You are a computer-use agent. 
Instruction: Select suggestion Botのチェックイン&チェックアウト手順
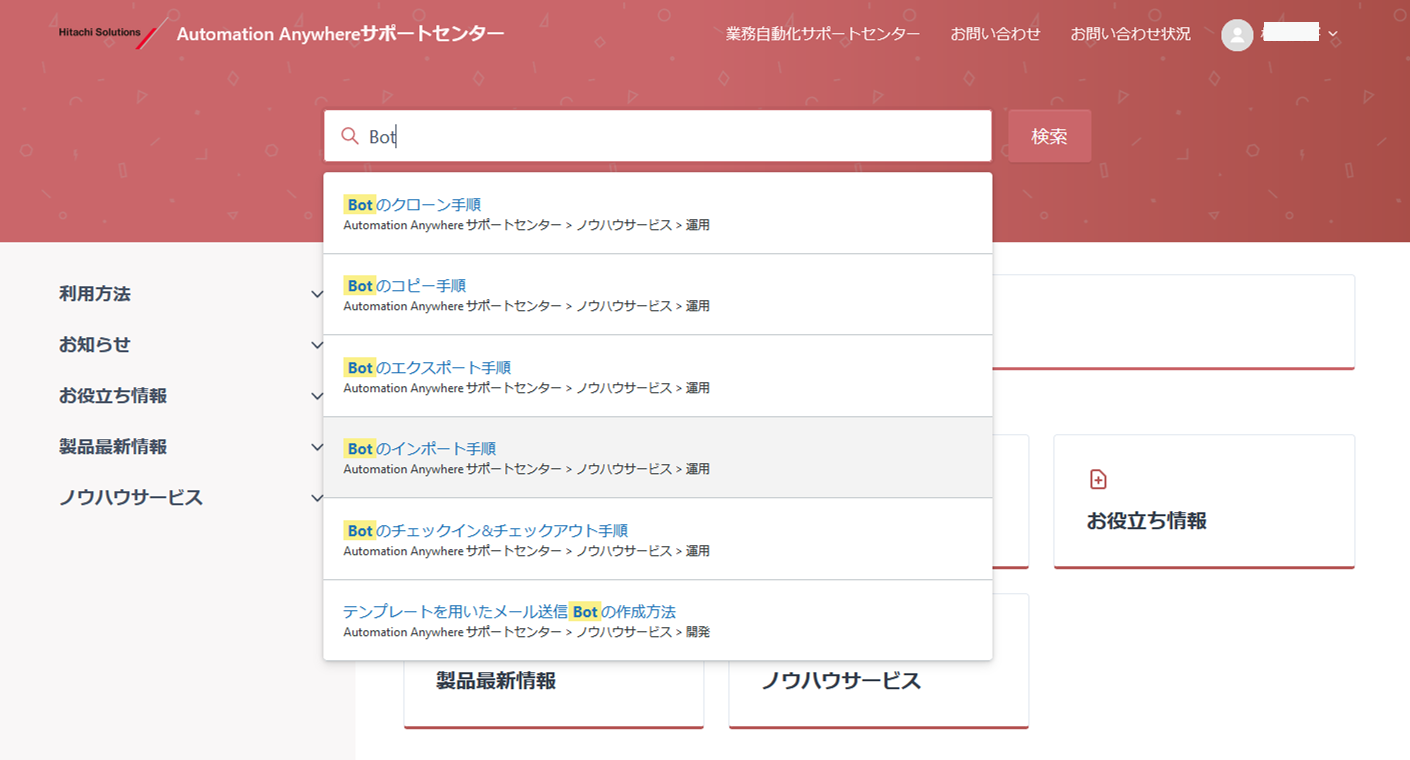(658, 539)
